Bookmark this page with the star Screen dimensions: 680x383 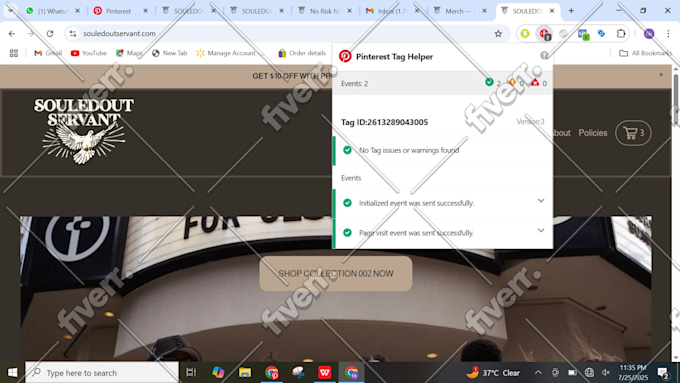tap(498, 33)
